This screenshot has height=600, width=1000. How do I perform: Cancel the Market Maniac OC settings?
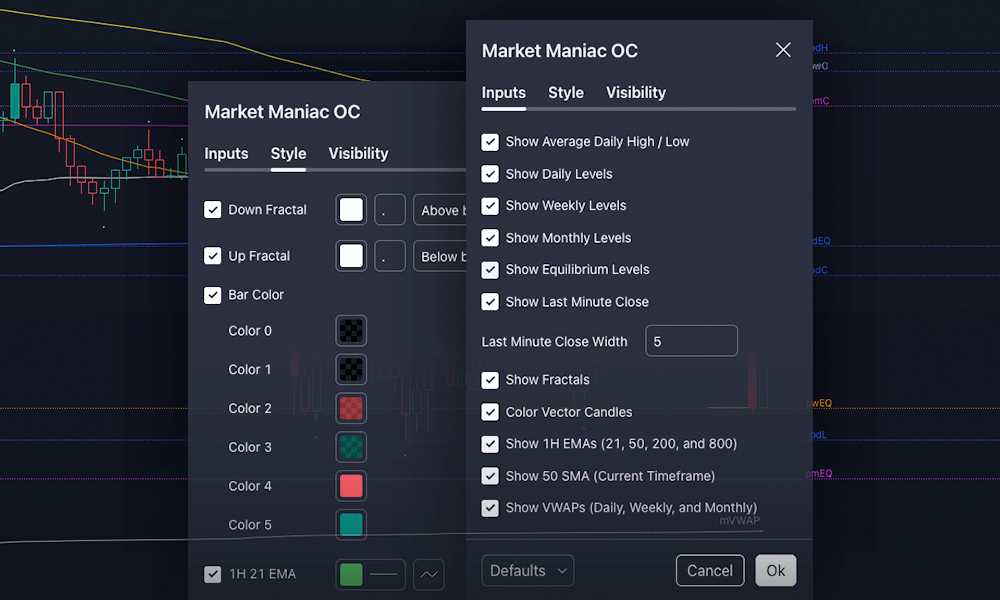point(710,570)
